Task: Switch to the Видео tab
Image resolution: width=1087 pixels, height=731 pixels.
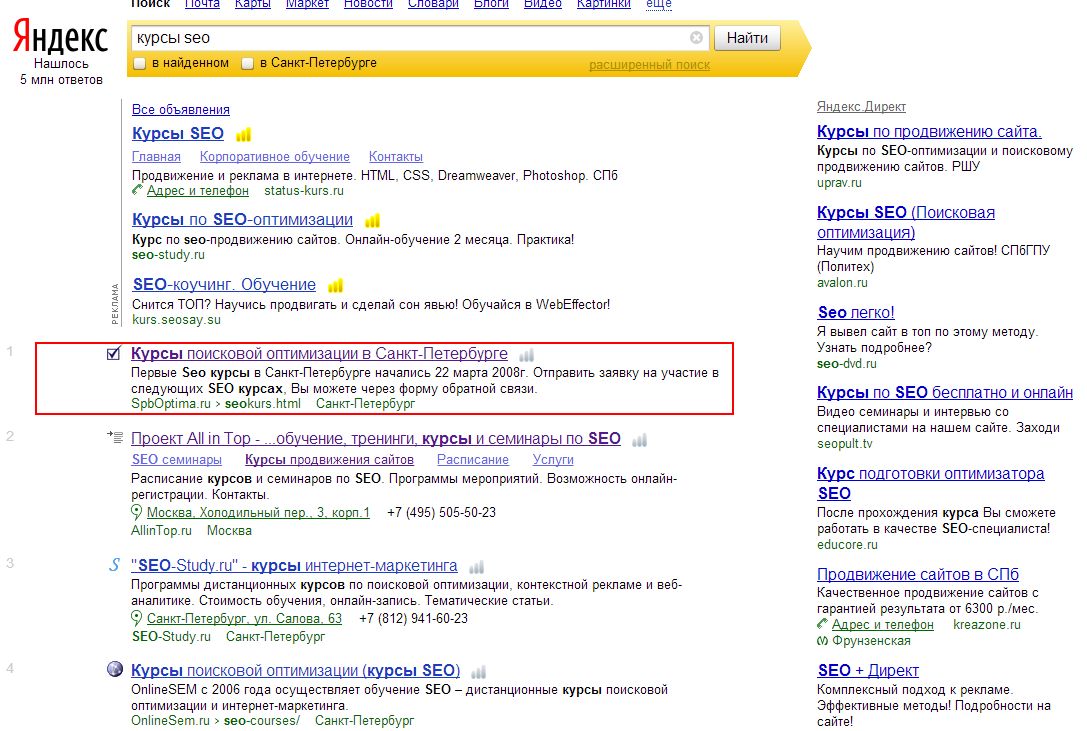Action: [542, 4]
